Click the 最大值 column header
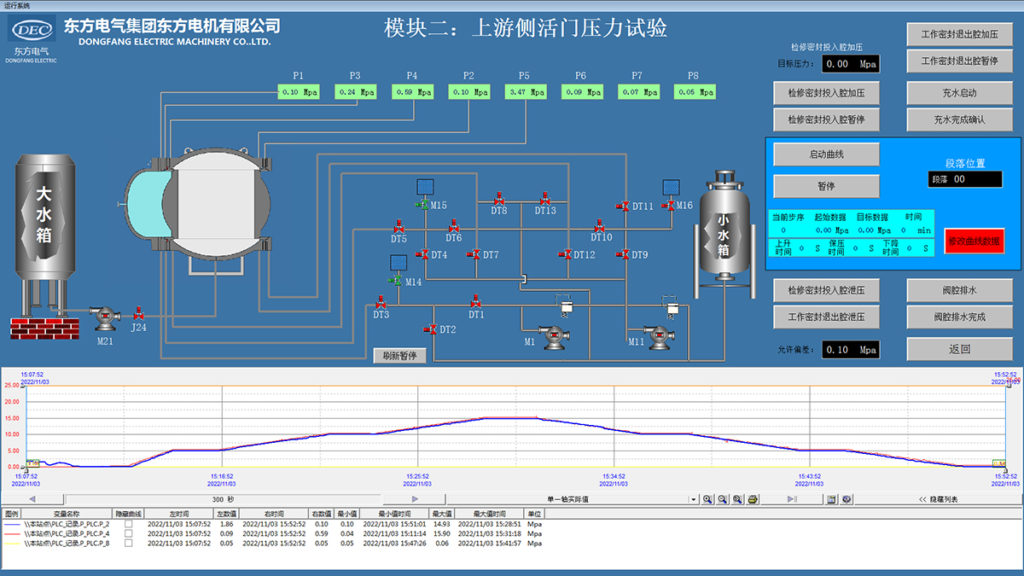This screenshot has width=1024, height=576. tap(441, 514)
